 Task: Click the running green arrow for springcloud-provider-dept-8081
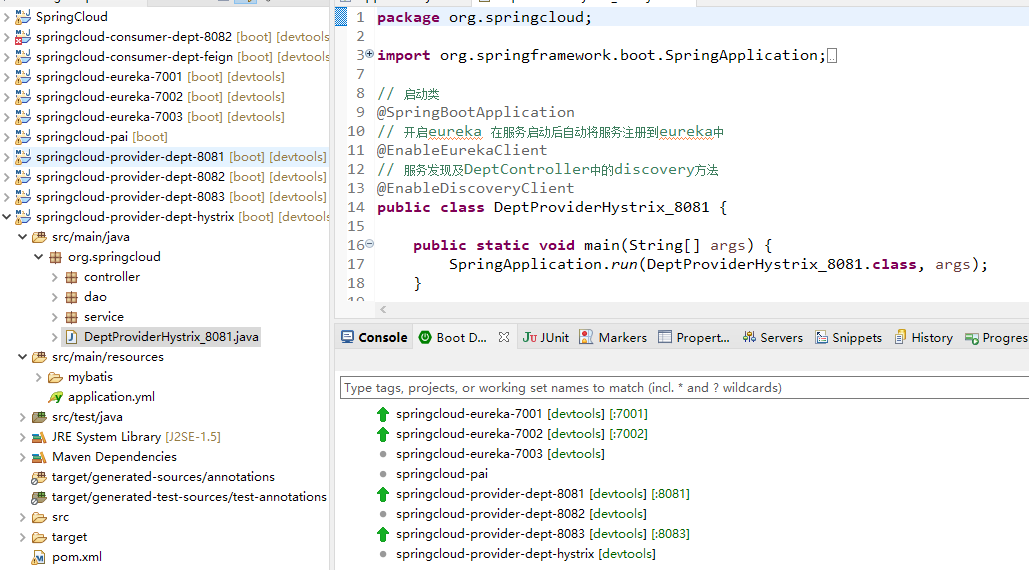(x=383, y=494)
